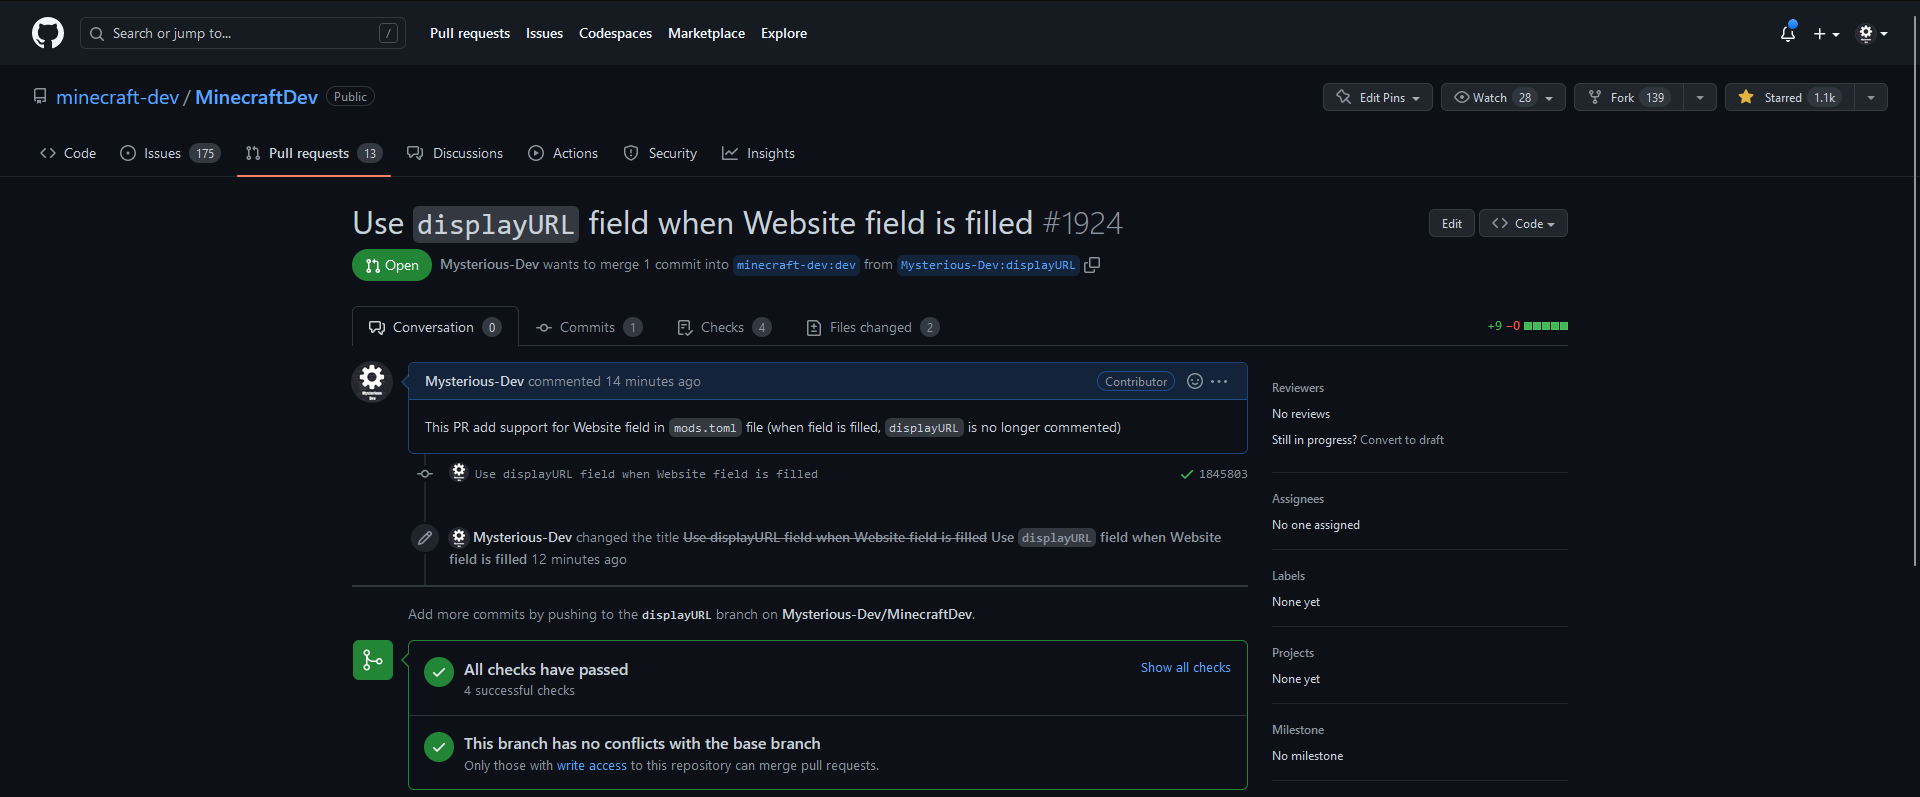This screenshot has width=1920, height=797.
Task: Click the small commit author avatar
Action: point(458,473)
